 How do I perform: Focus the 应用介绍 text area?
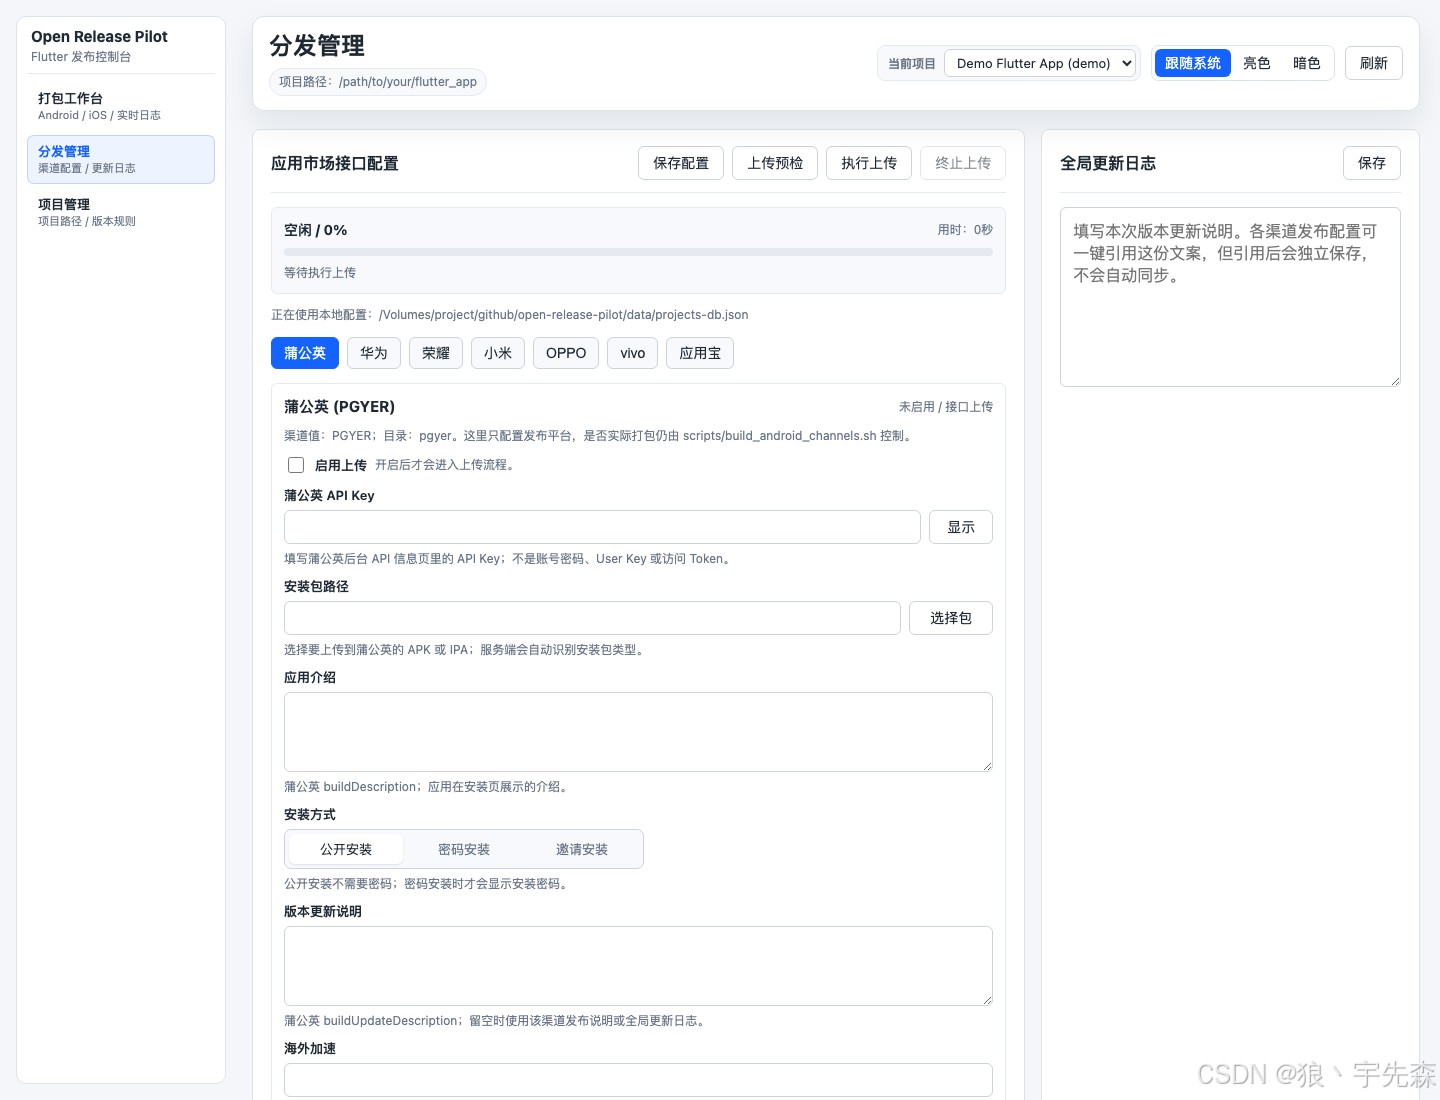click(638, 732)
